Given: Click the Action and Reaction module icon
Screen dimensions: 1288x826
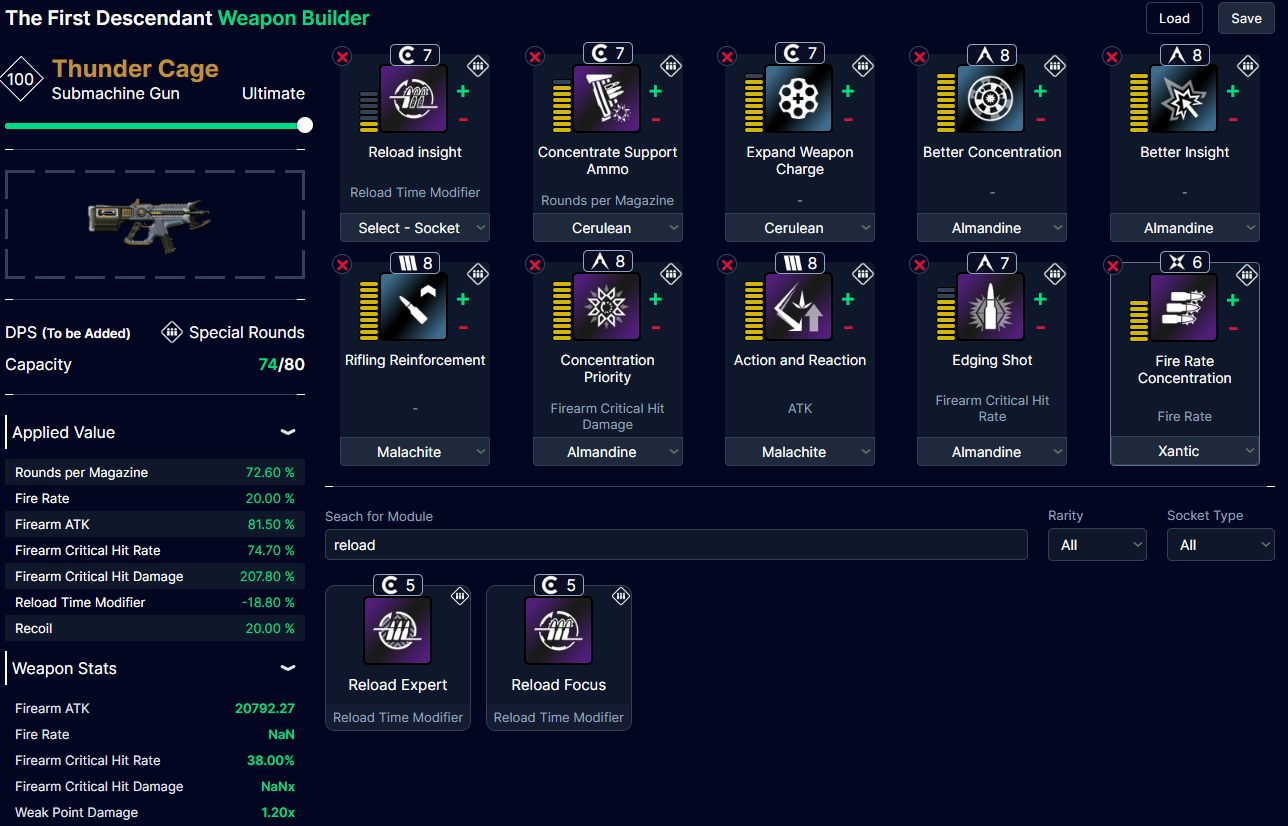Looking at the screenshot, I should click(x=799, y=307).
